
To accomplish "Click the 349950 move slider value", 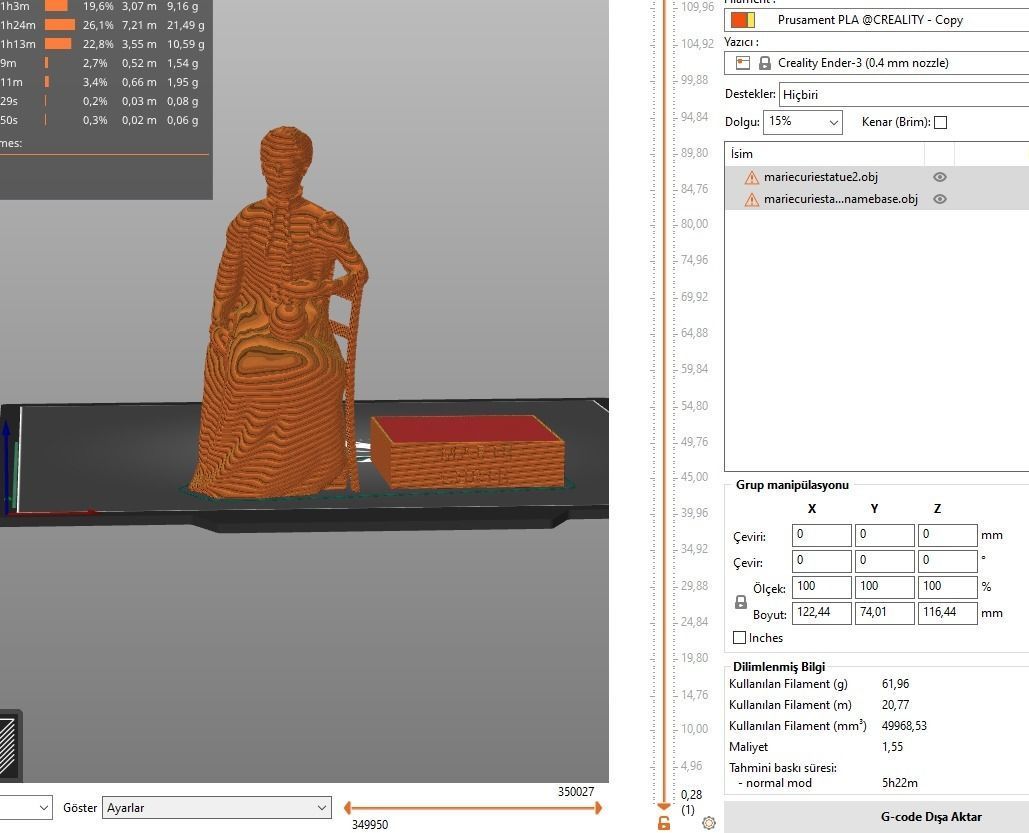I will (x=370, y=824).
